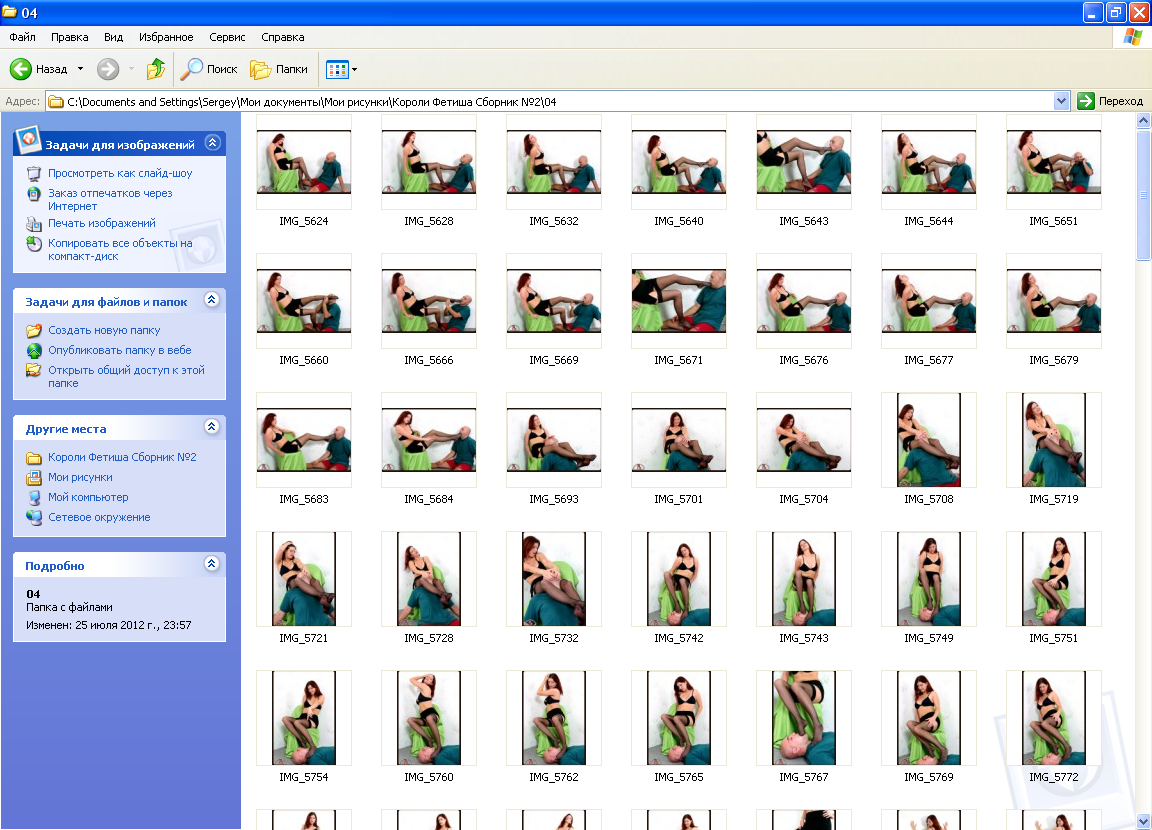The width and height of the screenshot is (1152, 830).
Task: Collapse the Задачи для изображений panel
Action: (212, 142)
